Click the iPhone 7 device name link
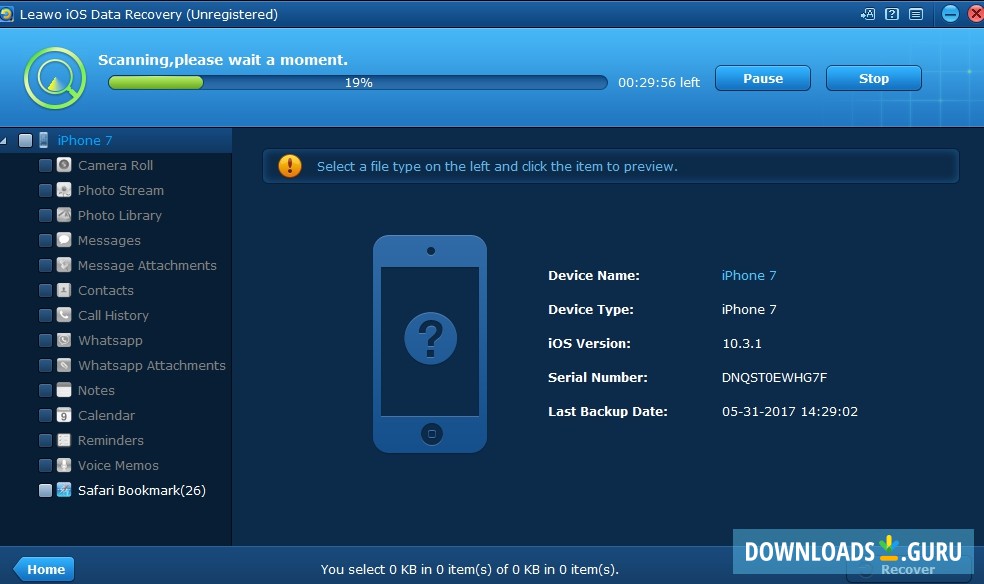 749,275
